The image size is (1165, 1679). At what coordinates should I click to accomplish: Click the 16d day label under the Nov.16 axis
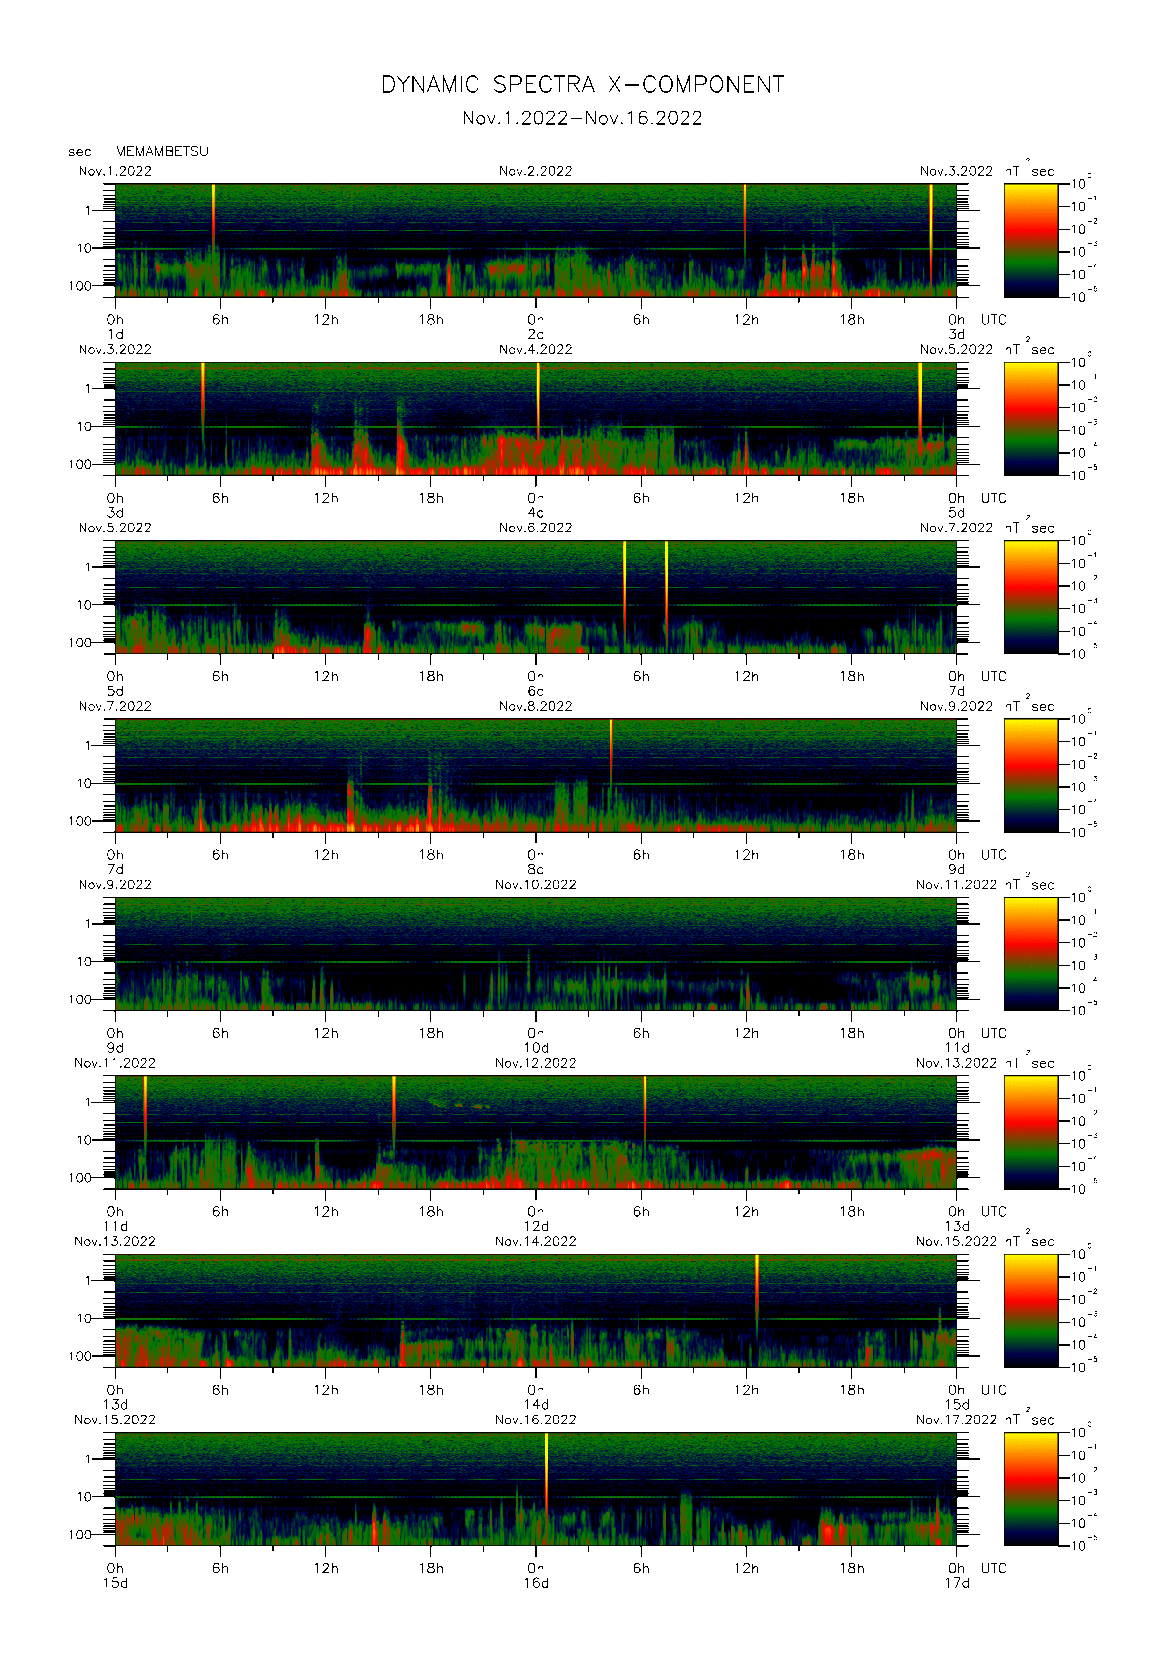coord(536,1583)
